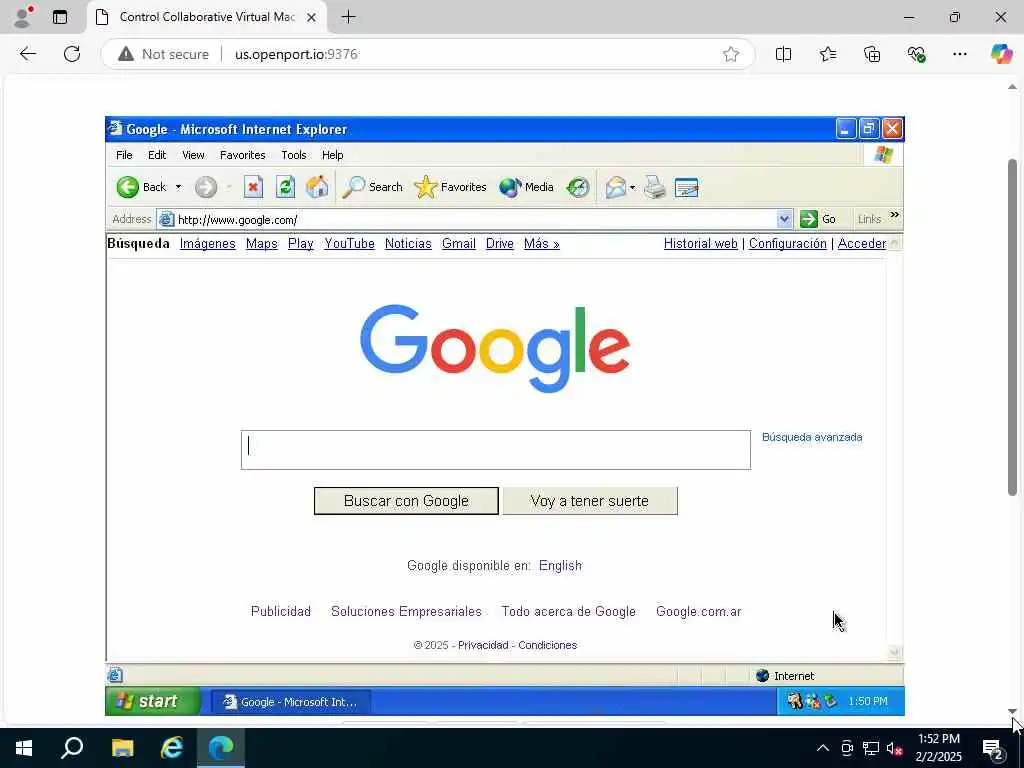Open the Historial web link
1024x768 pixels.
(701, 244)
